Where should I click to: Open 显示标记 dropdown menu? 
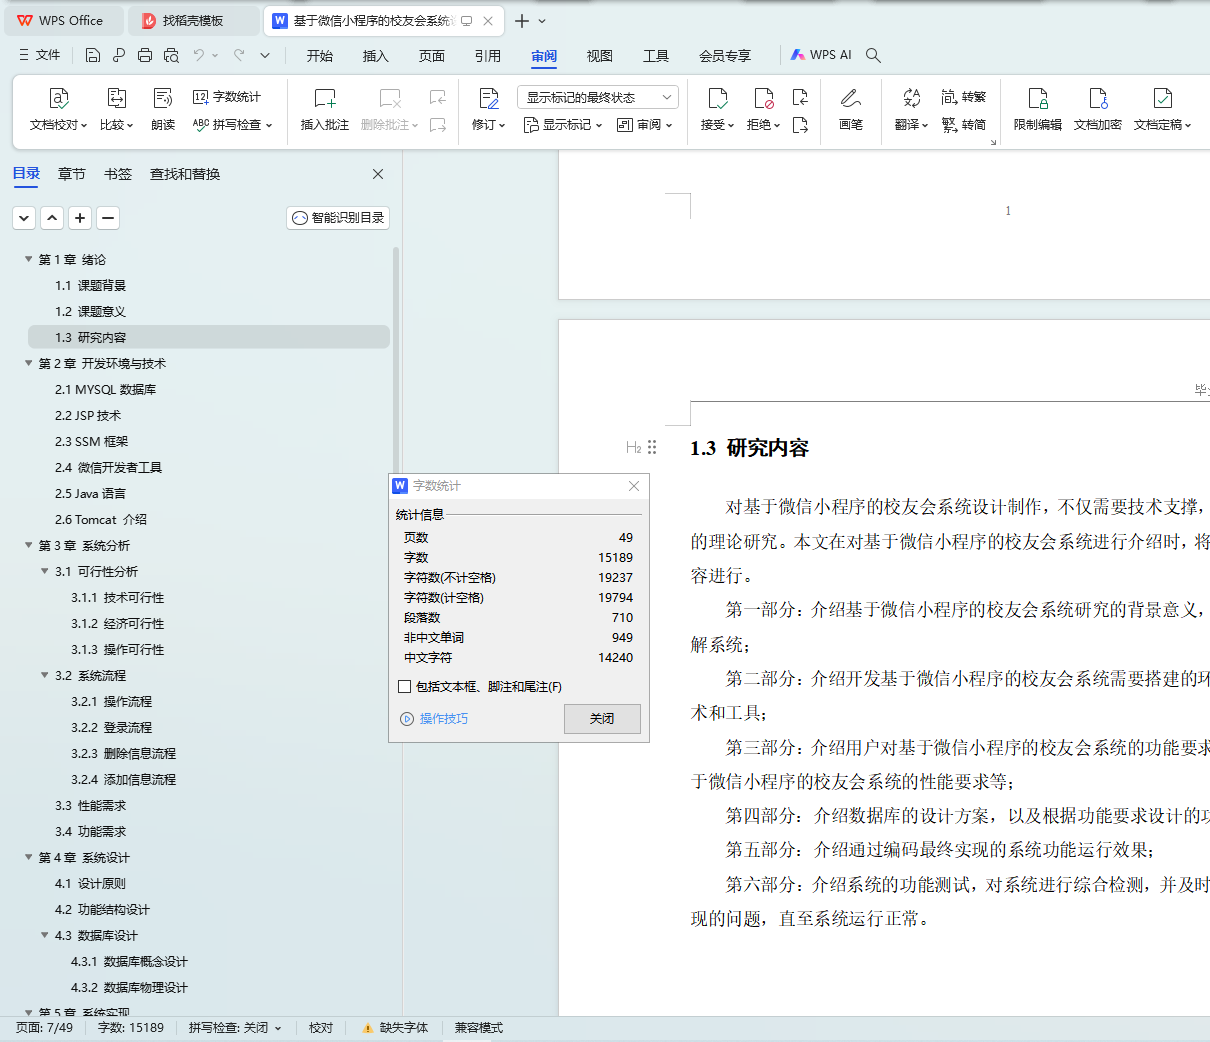click(563, 125)
